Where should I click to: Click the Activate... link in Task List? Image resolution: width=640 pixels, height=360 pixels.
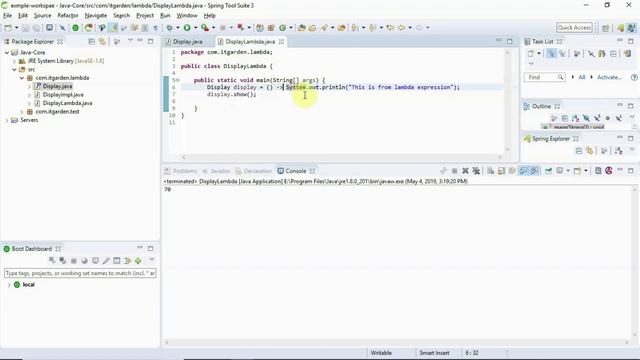pyautogui.click(x=609, y=77)
